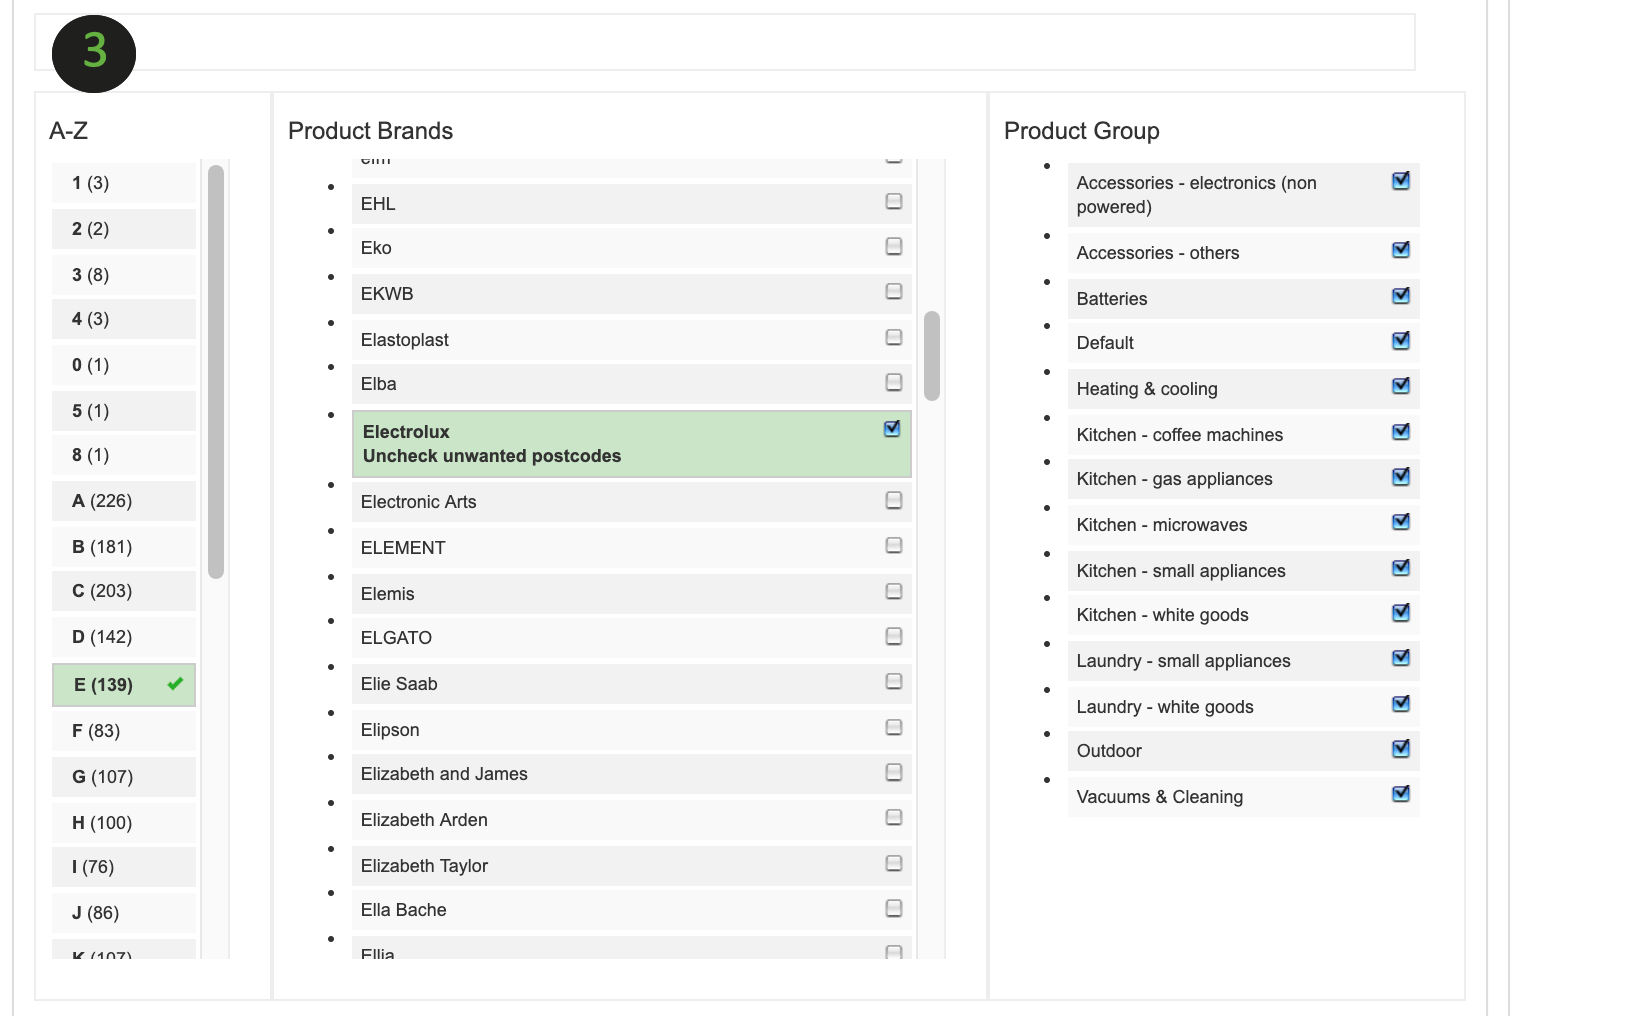The height and width of the screenshot is (1016, 1626).
Task: Click the Elastoplast brand label
Action: point(405,340)
